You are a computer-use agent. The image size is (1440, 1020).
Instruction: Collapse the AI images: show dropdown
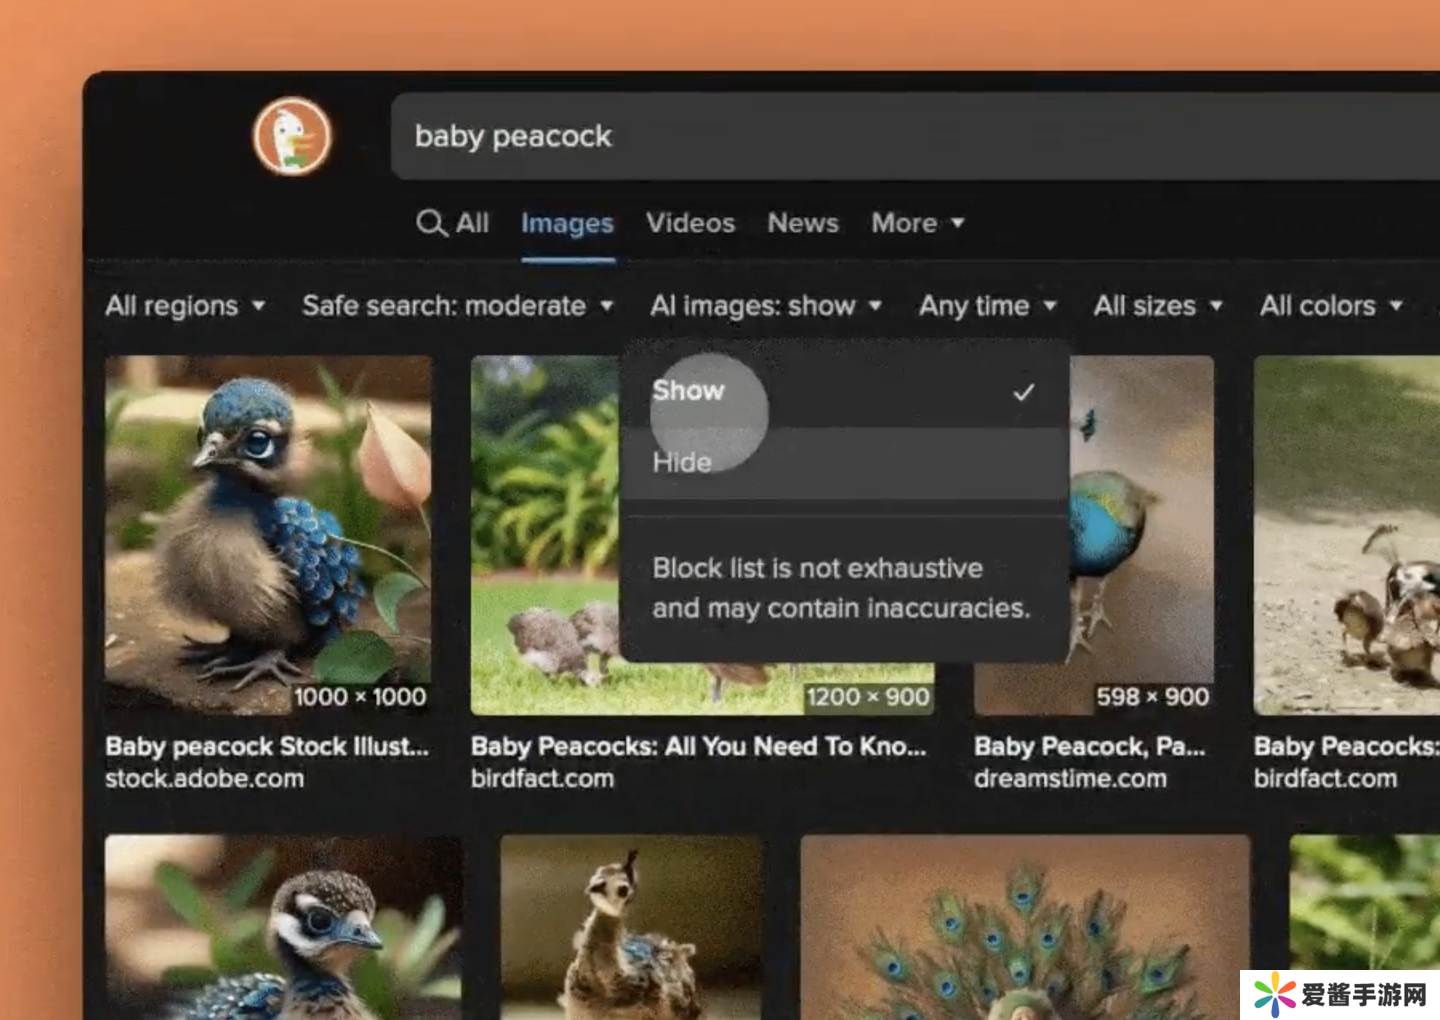point(765,306)
